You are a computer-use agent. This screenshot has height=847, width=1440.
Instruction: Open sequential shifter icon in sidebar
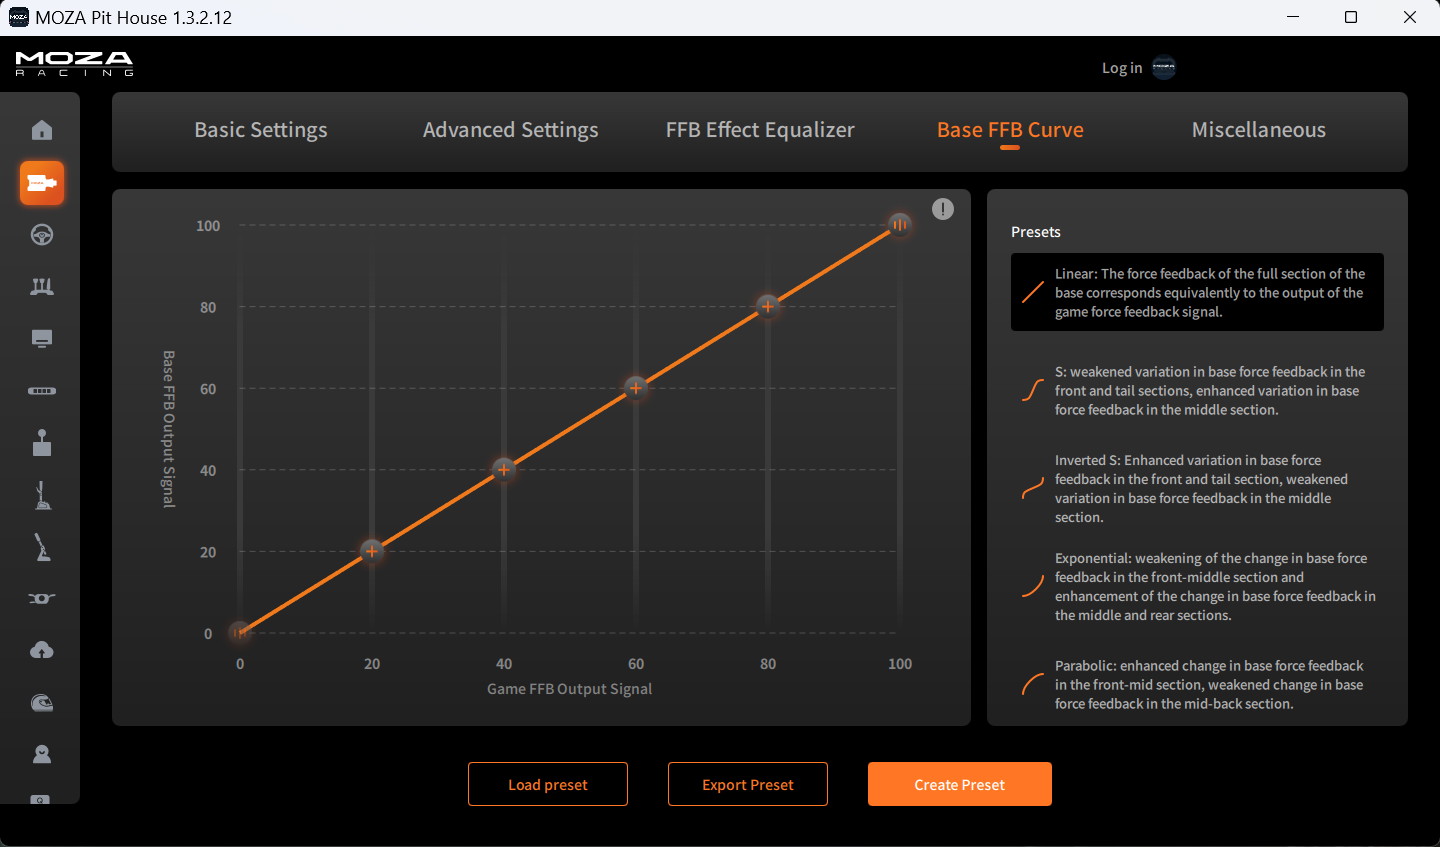click(x=42, y=495)
